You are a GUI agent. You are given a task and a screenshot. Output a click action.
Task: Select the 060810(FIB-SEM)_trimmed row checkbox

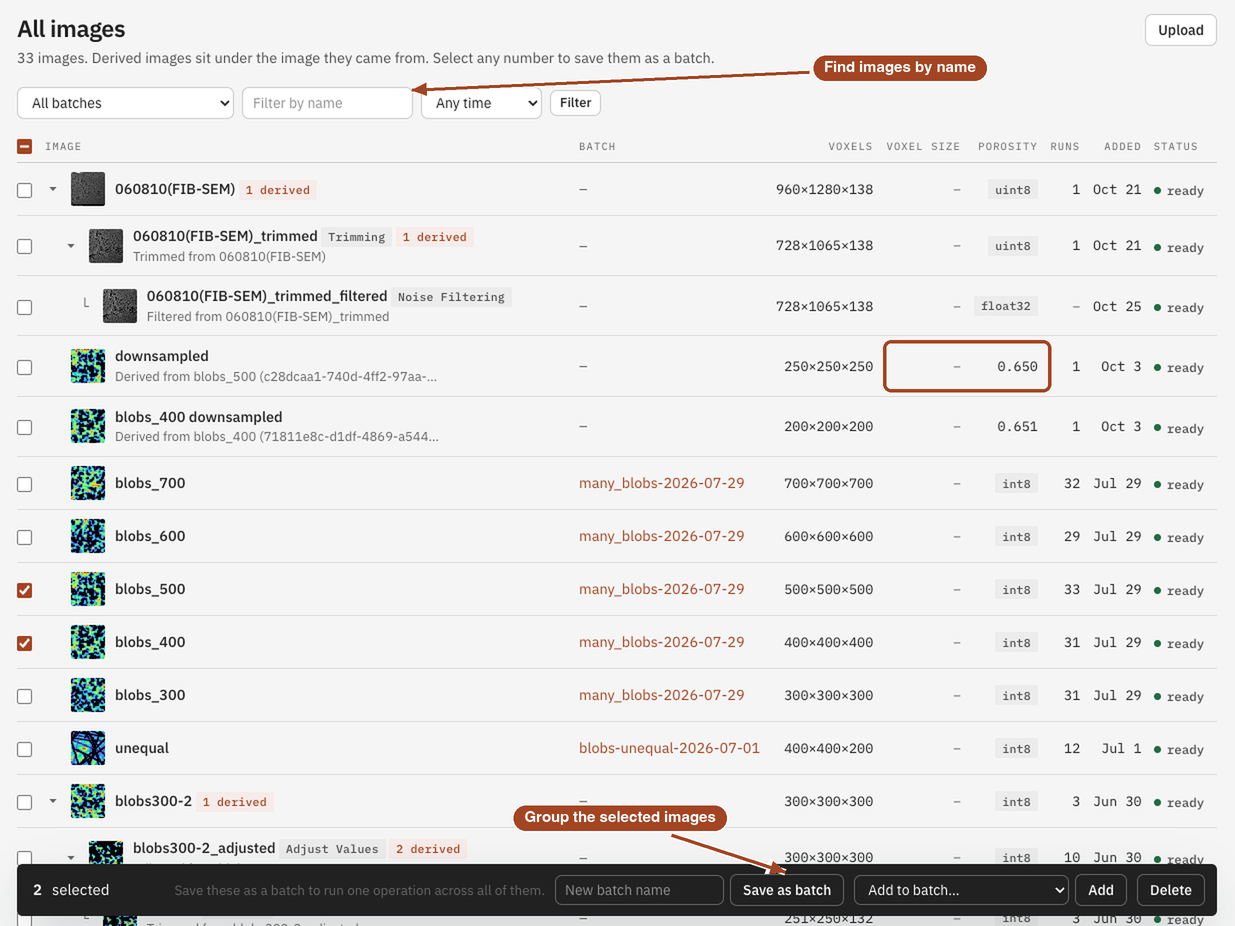click(25, 246)
